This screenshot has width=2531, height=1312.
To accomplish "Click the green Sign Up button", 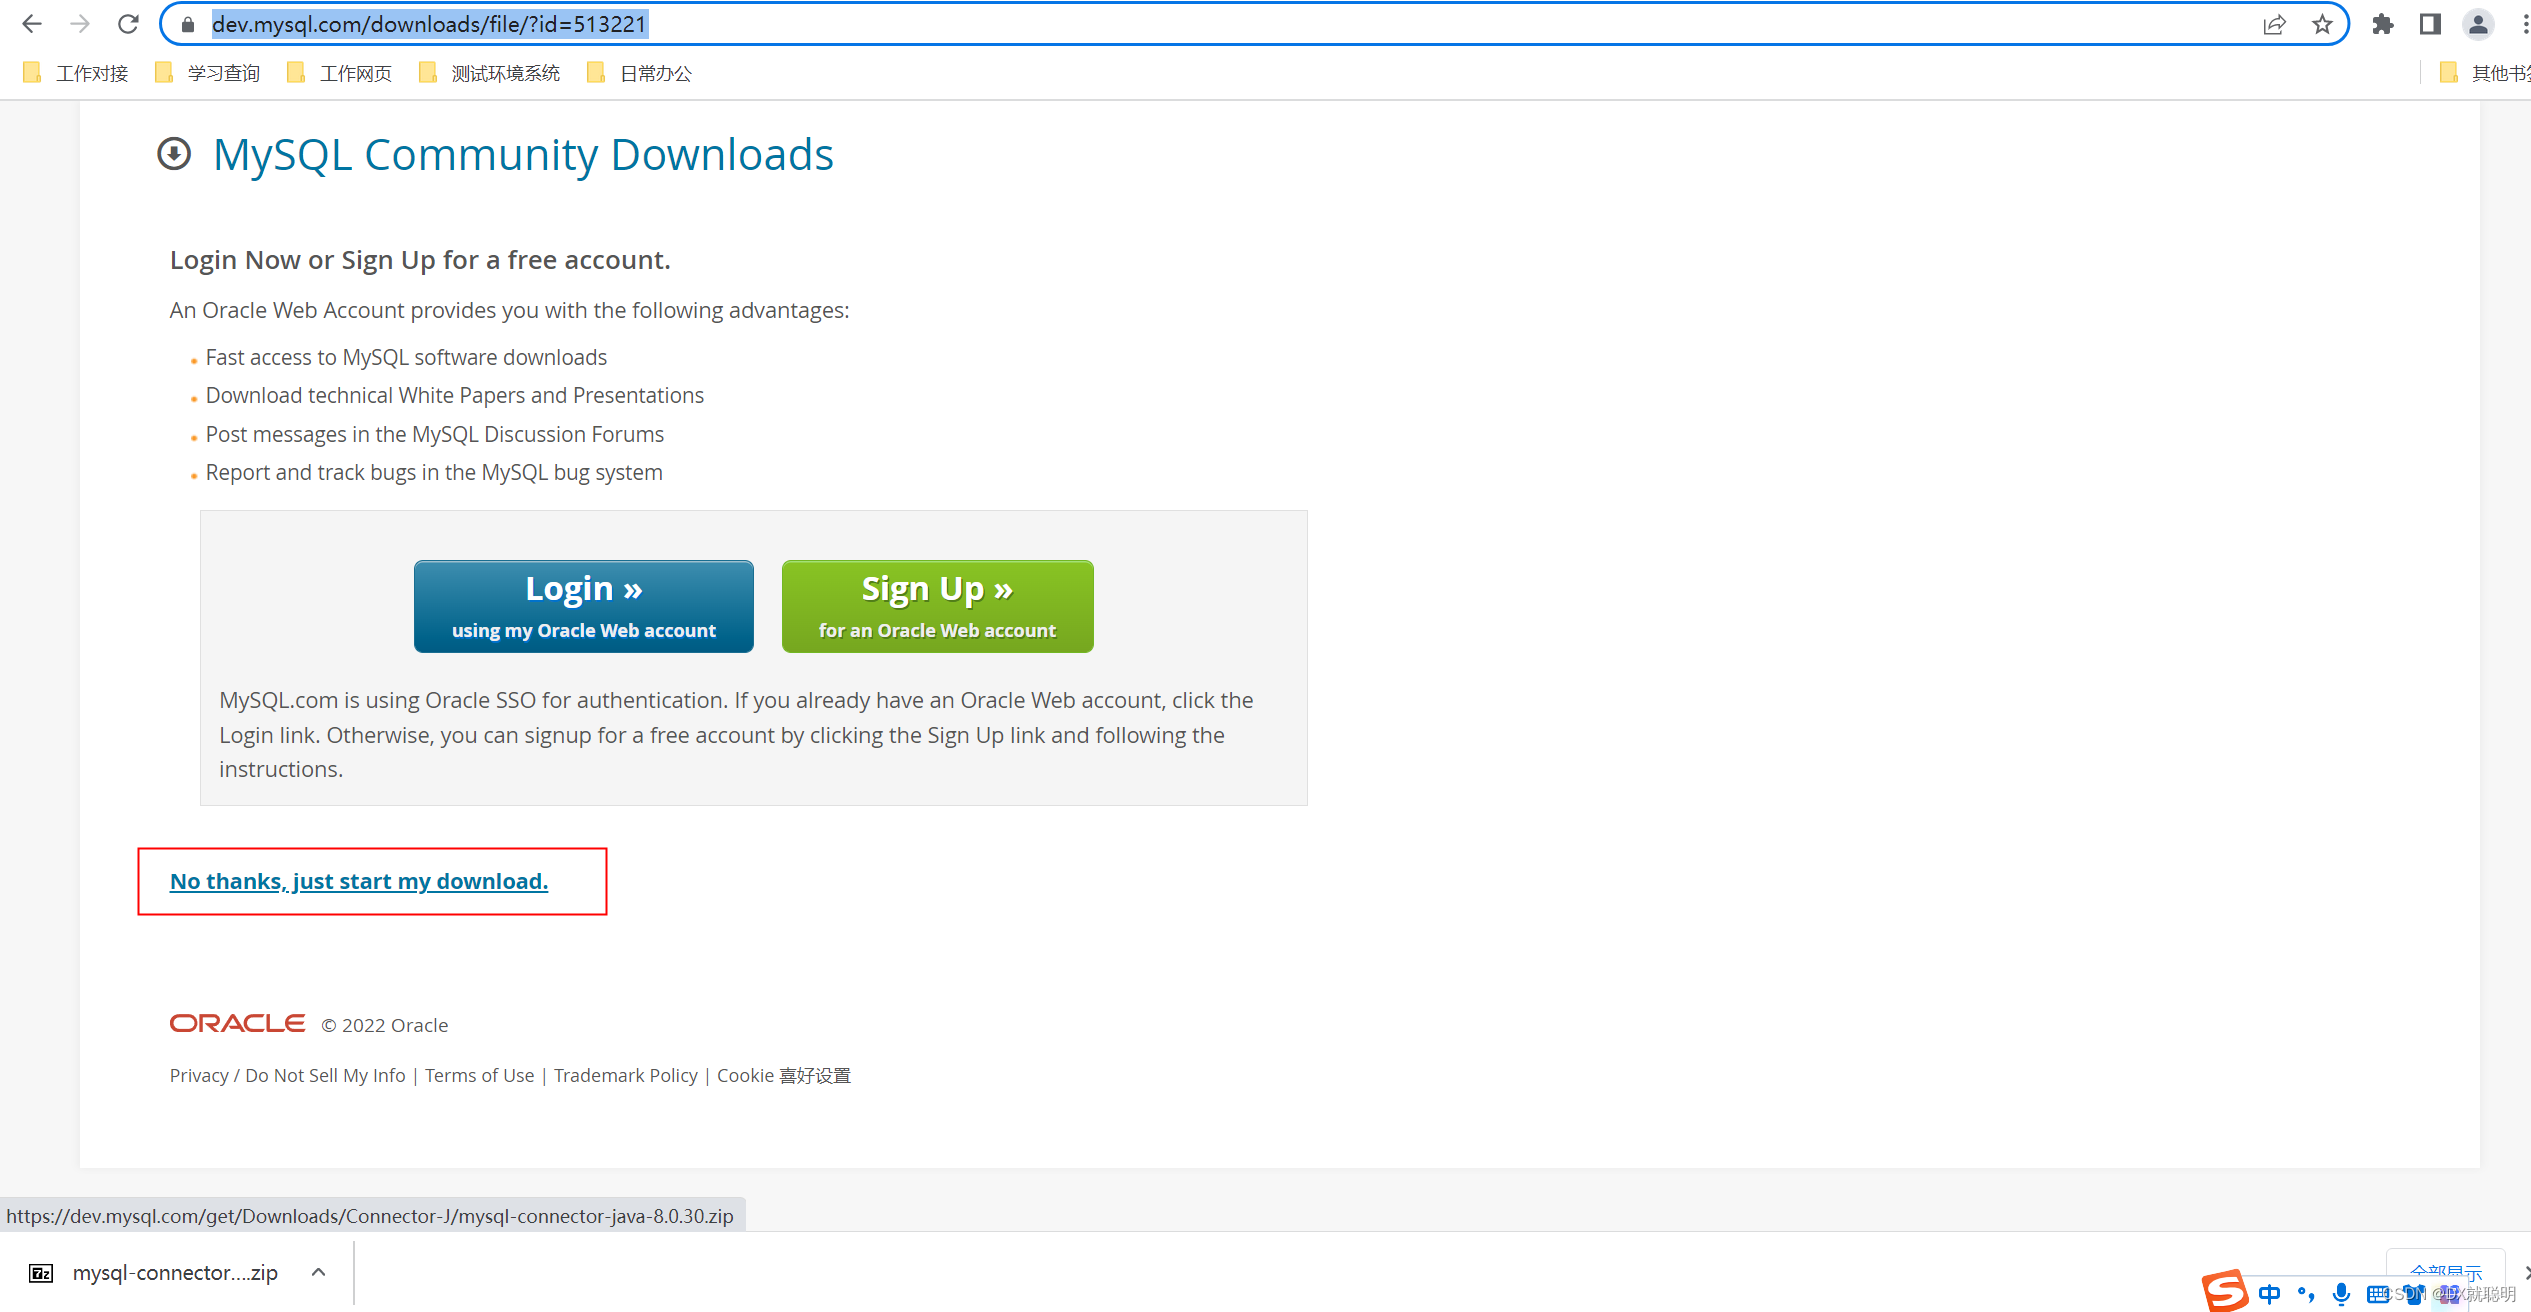I will (x=937, y=606).
